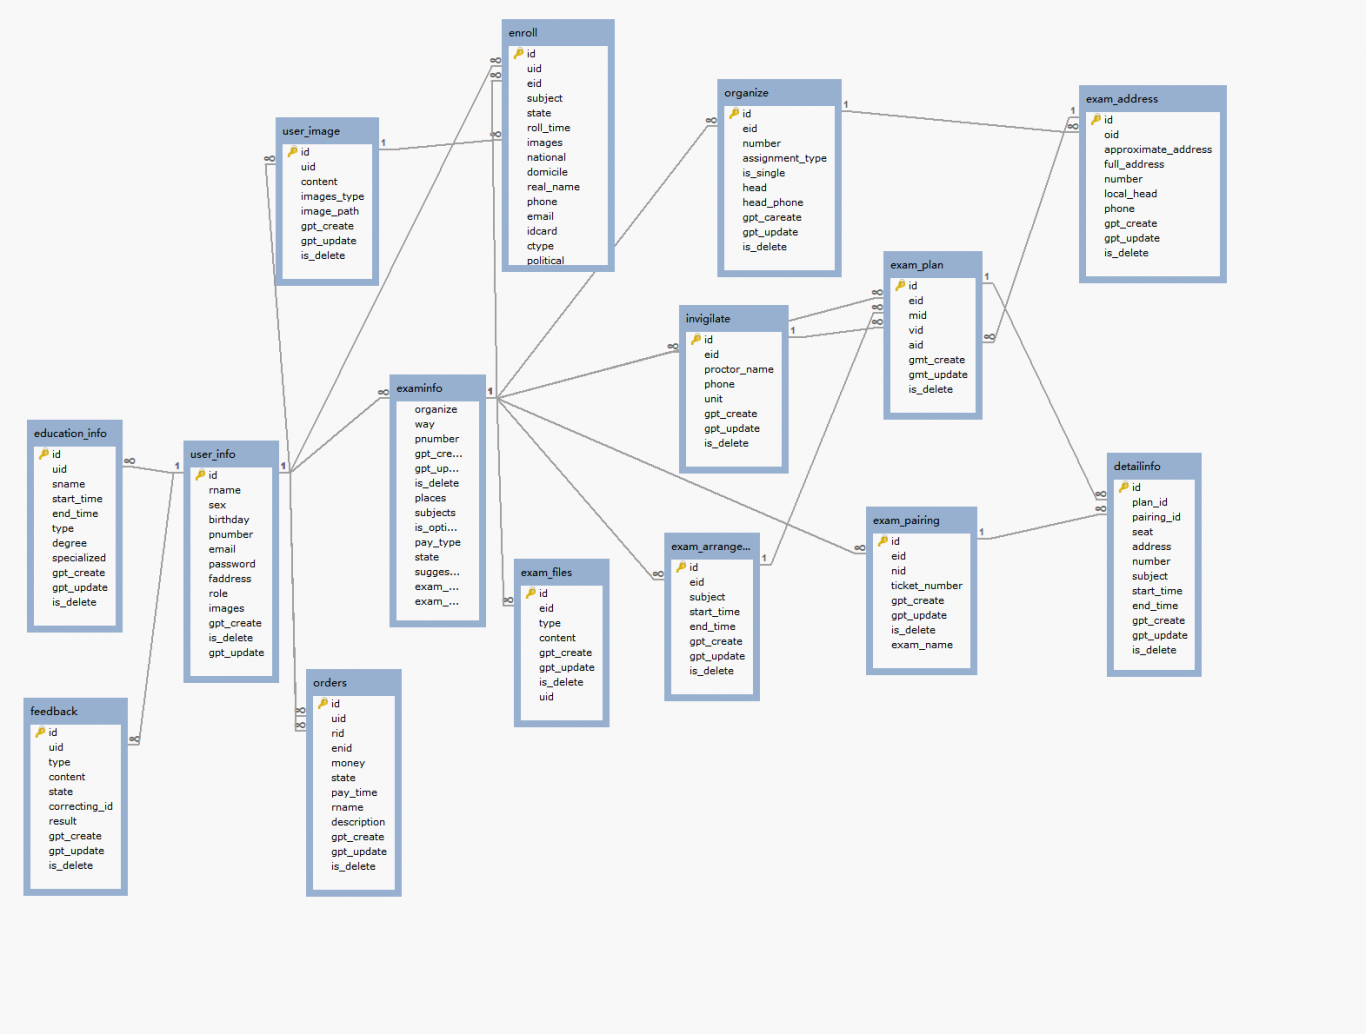Image resolution: width=1366 pixels, height=1034 pixels.
Task: Click the correcting_id field in feedback
Action: [80, 806]
